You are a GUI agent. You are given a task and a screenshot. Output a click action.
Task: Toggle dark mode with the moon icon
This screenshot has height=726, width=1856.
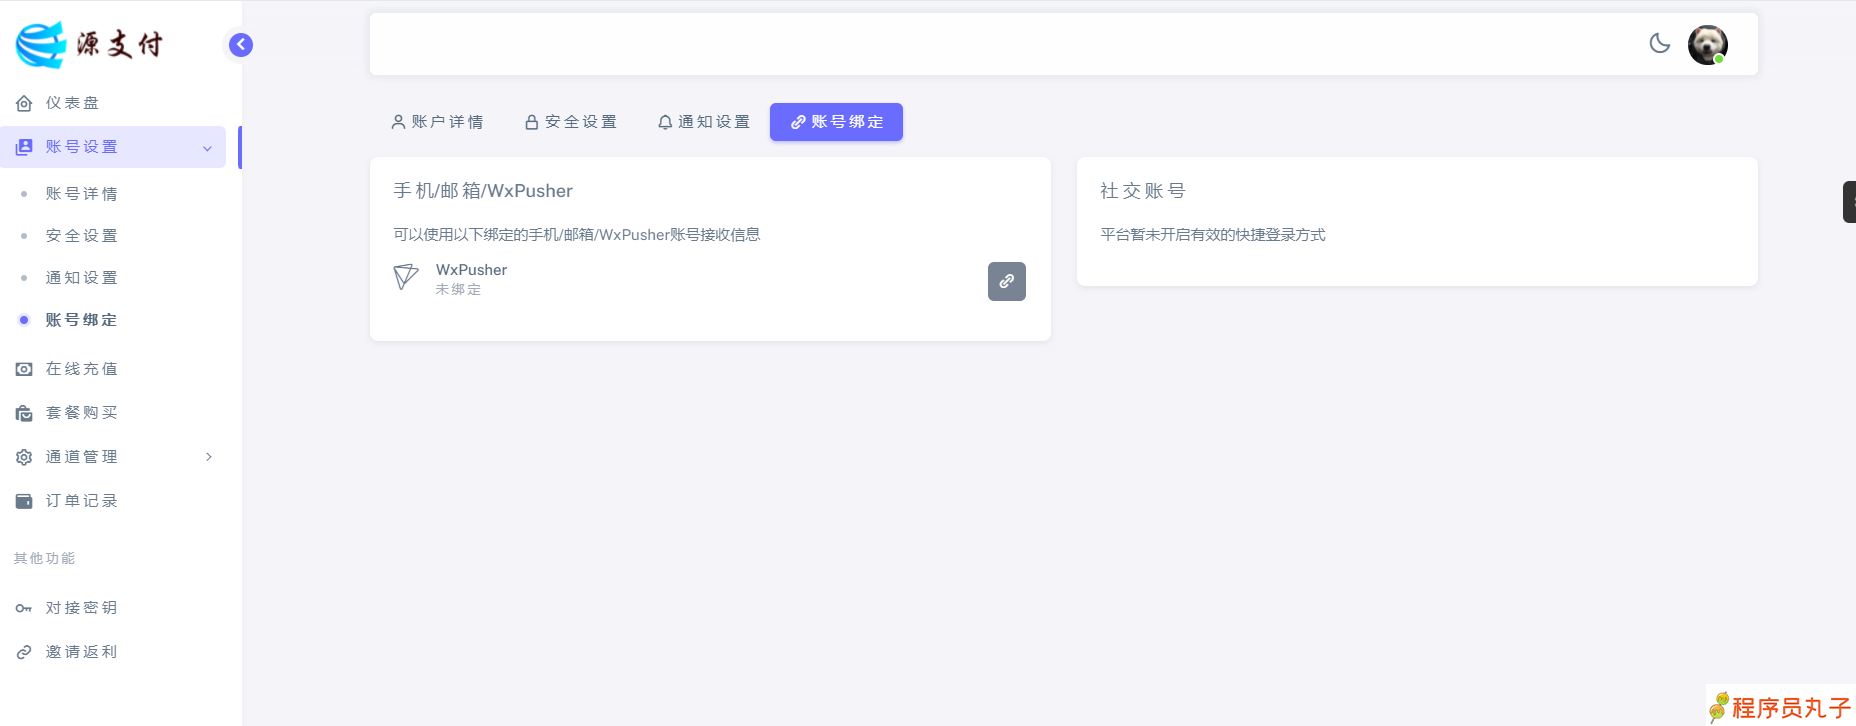coord(1660,43)
